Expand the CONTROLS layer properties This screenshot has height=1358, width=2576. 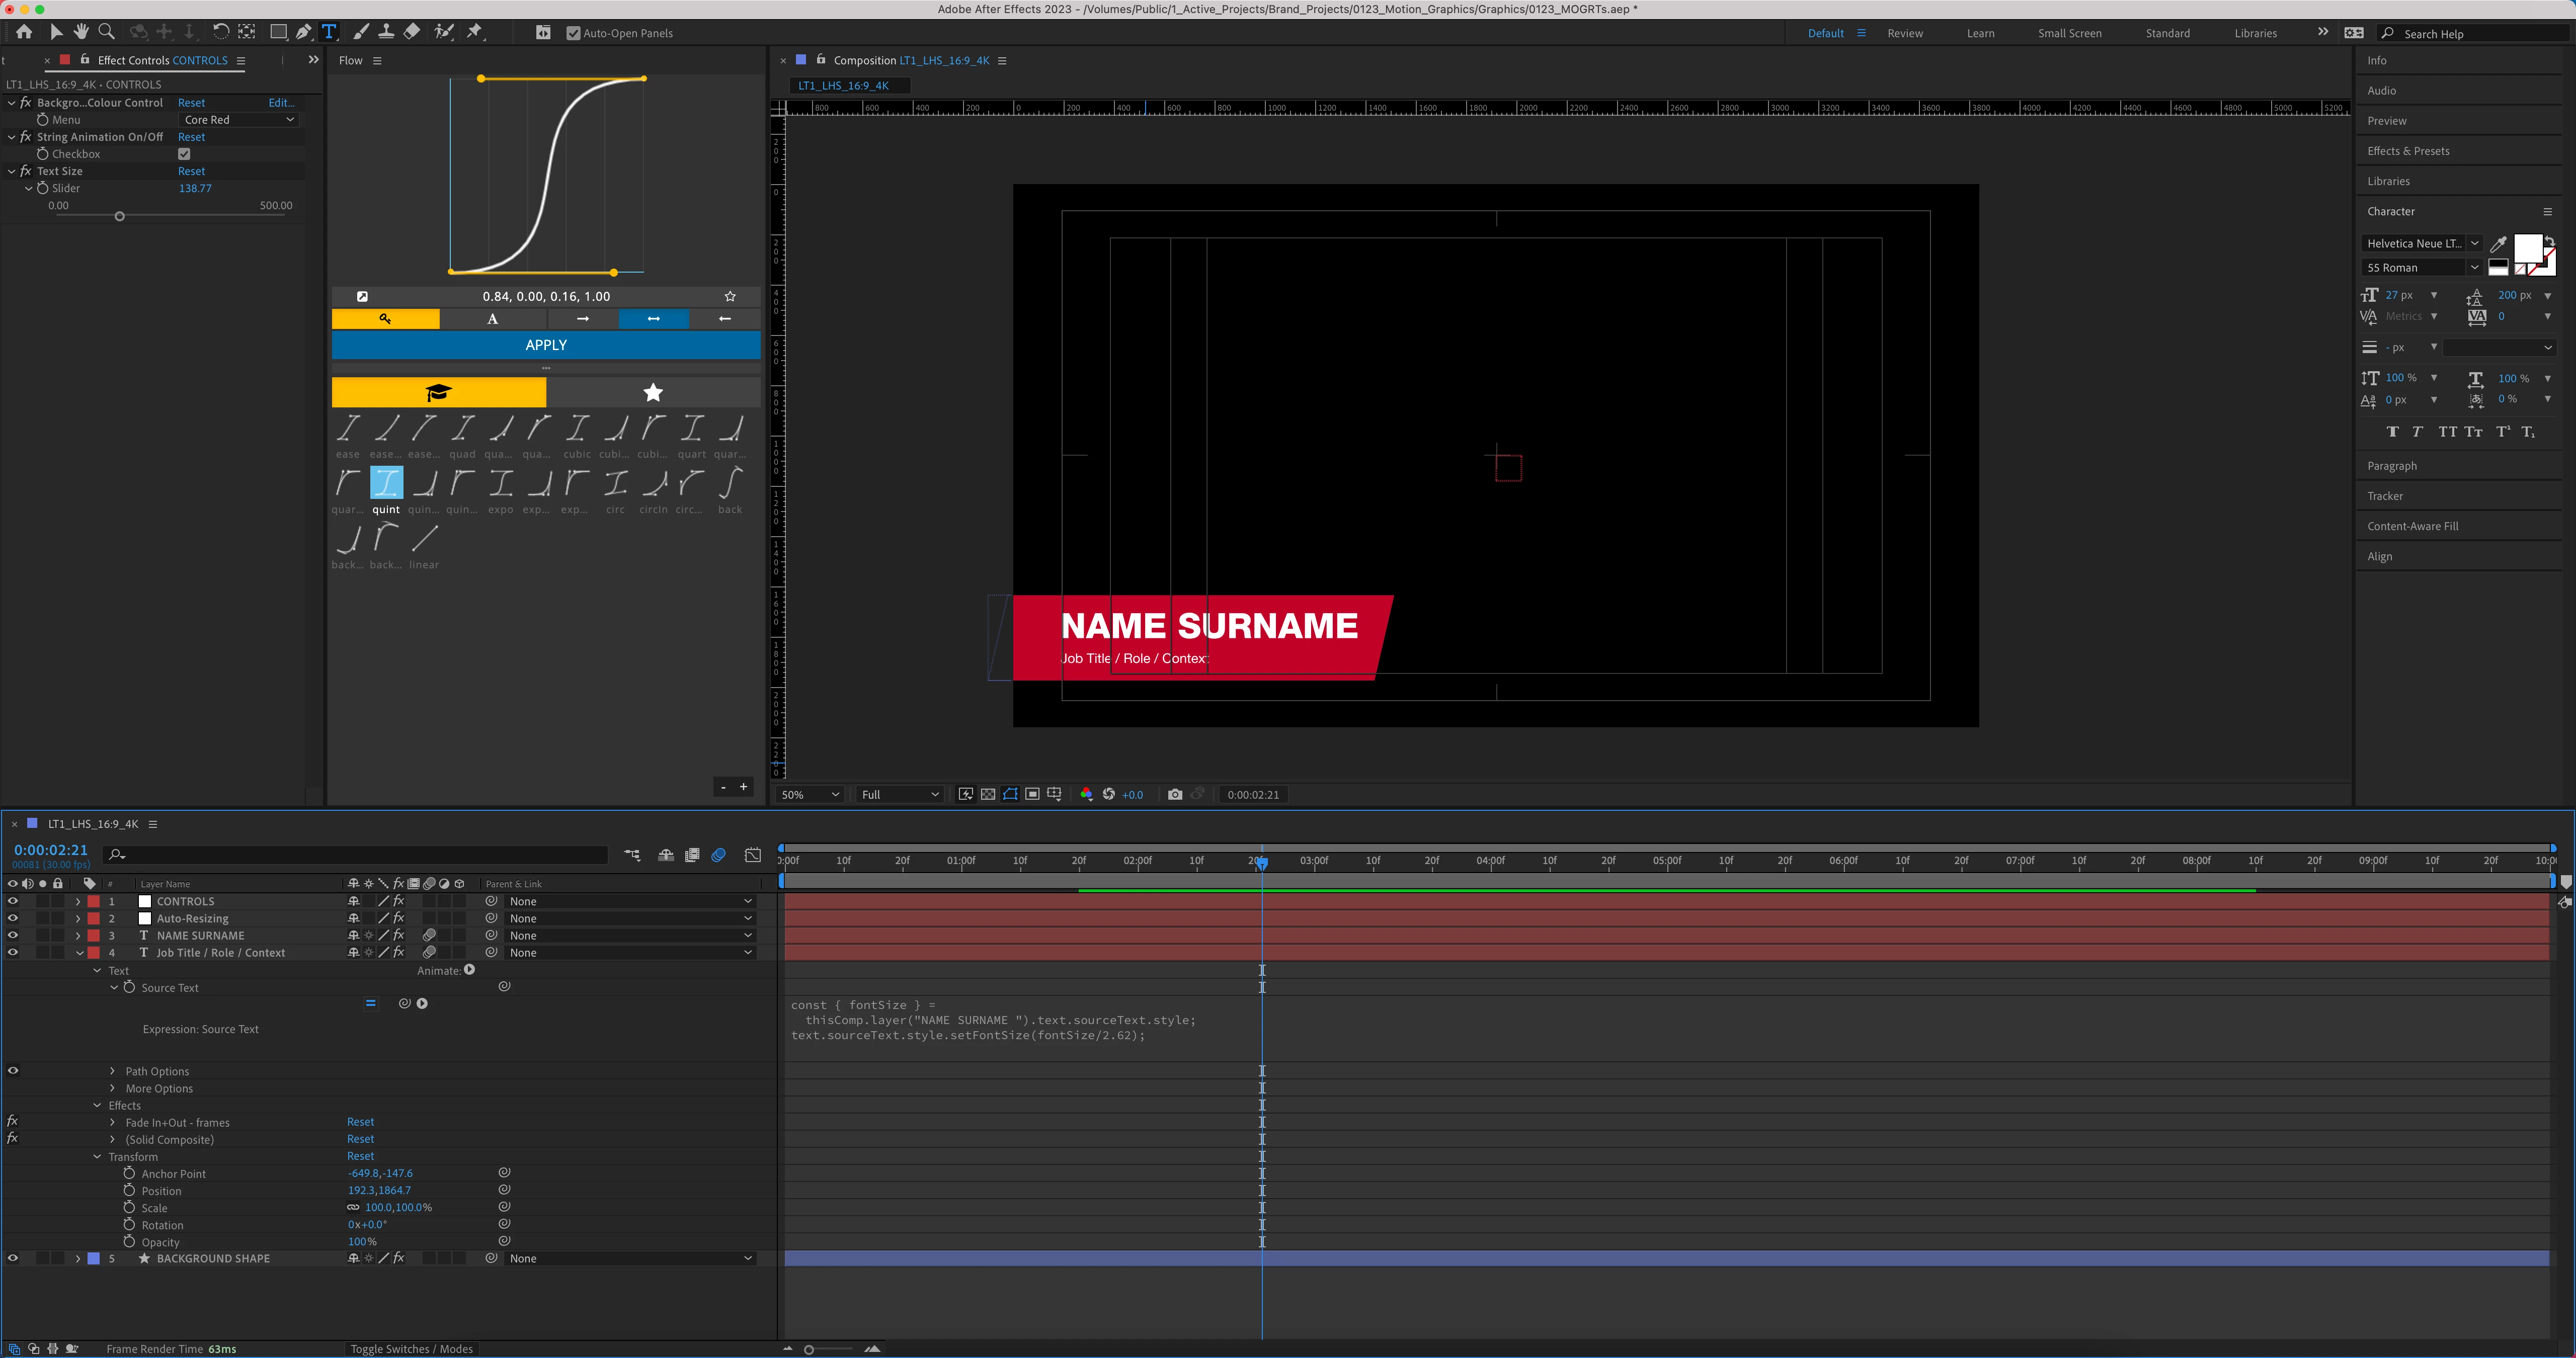78,901
